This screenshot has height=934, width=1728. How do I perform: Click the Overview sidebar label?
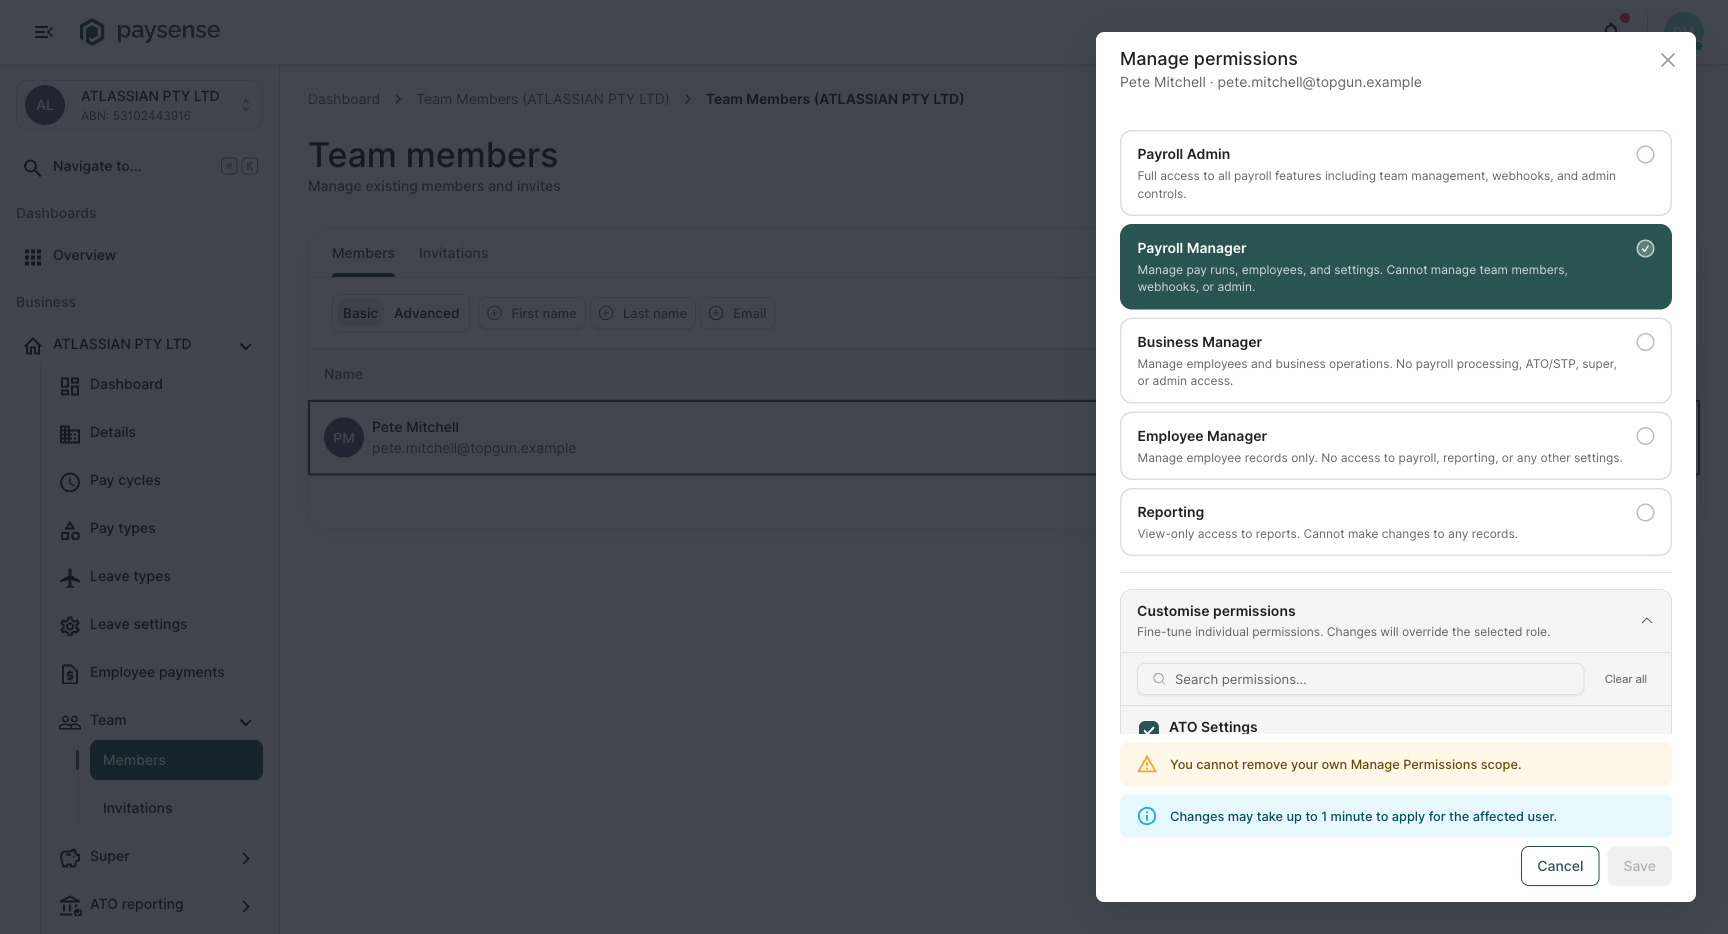coord(84,255)
